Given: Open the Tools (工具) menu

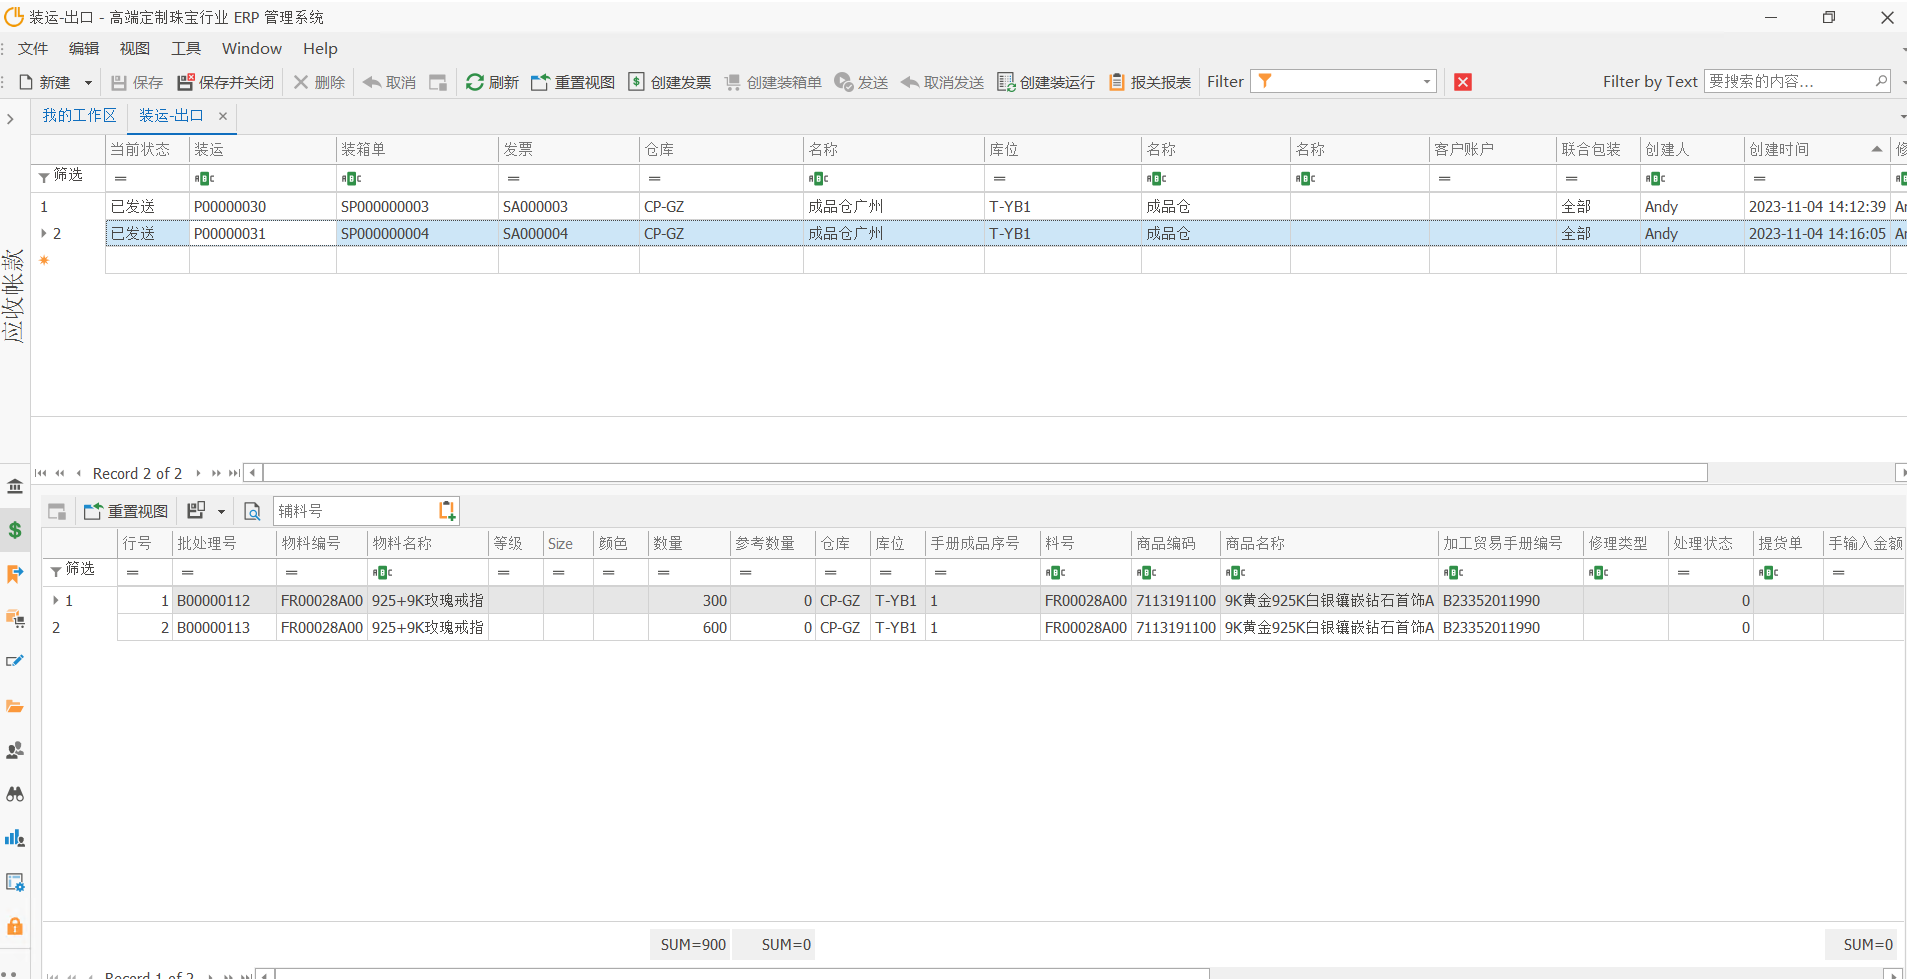Looking at the screenshot, I should pos(185,48).
